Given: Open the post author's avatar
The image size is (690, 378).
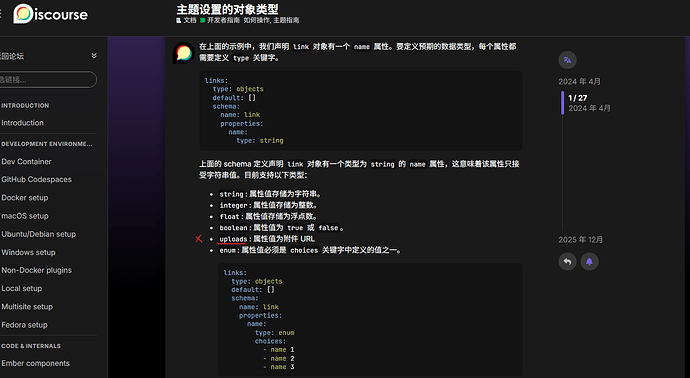Looking at the screenshot, I should 184,53.
